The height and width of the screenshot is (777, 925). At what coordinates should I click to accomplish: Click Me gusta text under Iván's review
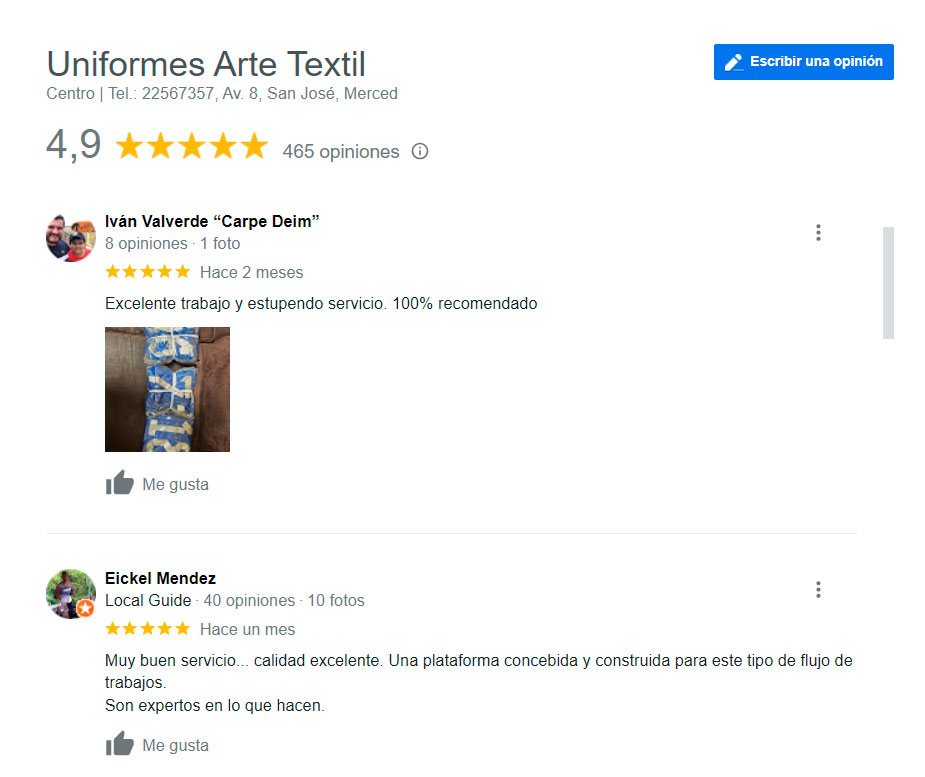pos(175,484)
